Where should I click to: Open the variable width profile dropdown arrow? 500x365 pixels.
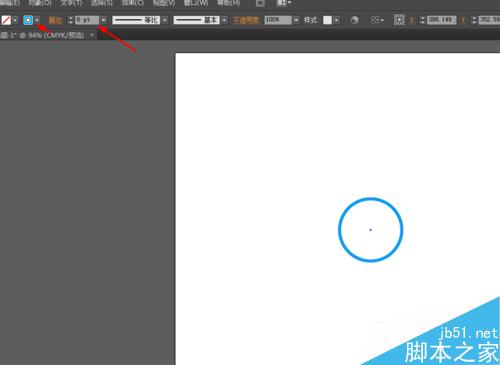[165, 20]
